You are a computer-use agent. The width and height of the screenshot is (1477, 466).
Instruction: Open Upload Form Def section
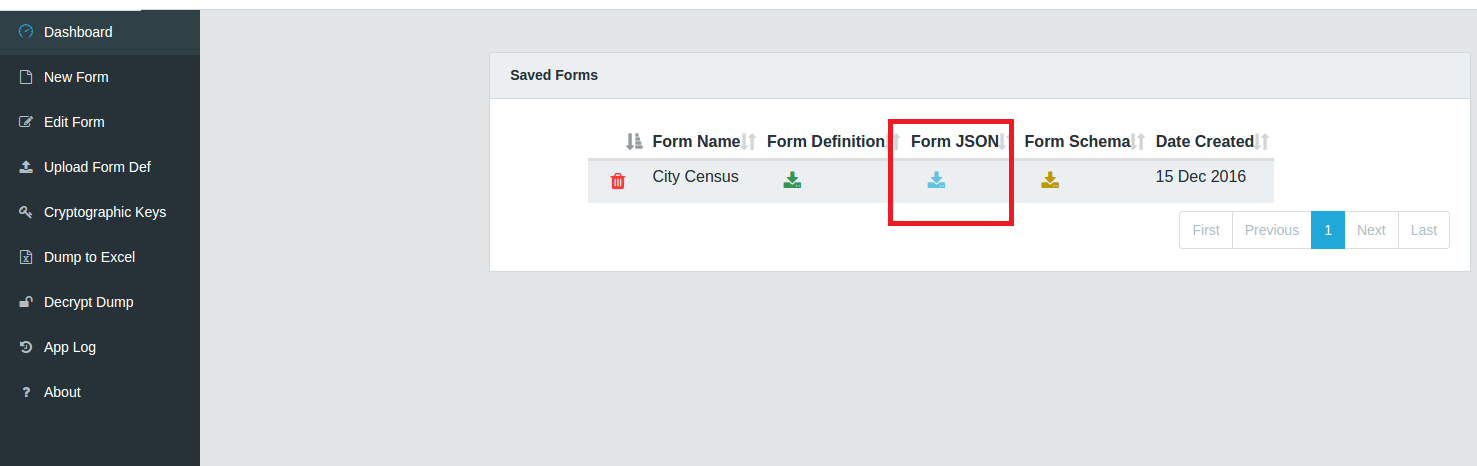click(x=100, y=167)
